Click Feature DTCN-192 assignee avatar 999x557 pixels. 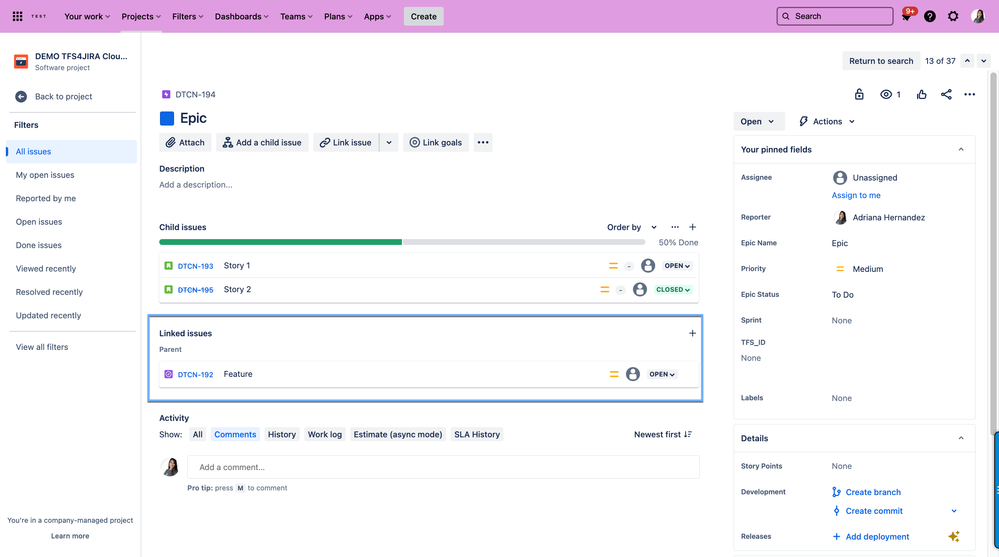point(633,374)
